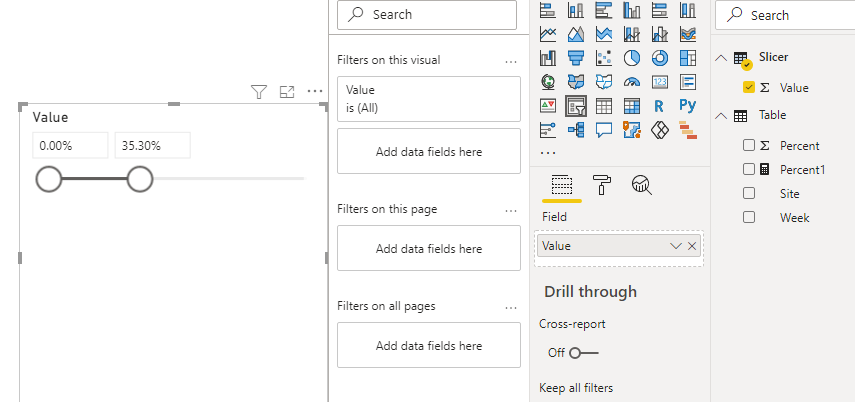
Task: Select the Slicer visualization icon
Action: pyautogui.click(x=576, y=105)
